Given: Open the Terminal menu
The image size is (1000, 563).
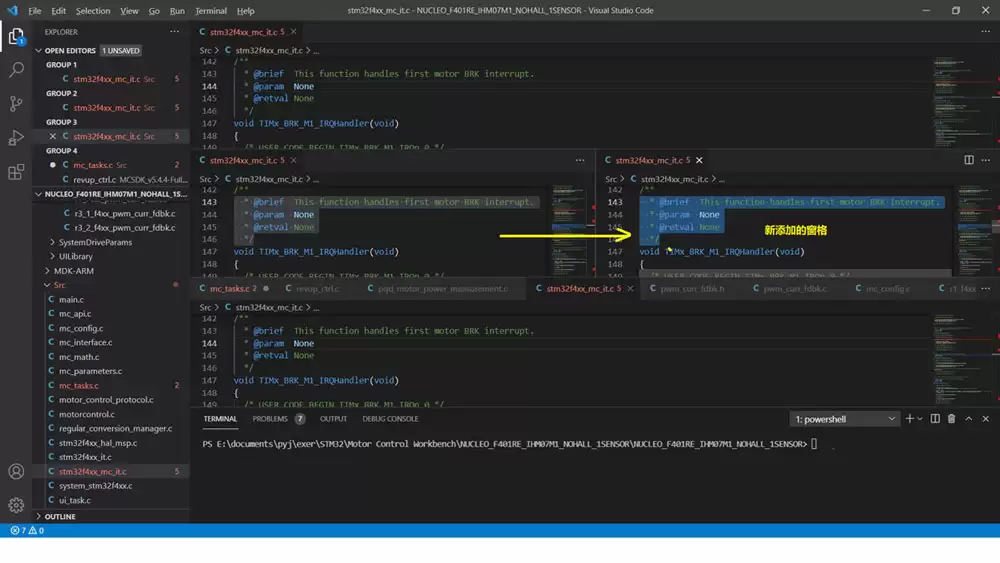Looking at the screenshot, I should tap(210, 11).
